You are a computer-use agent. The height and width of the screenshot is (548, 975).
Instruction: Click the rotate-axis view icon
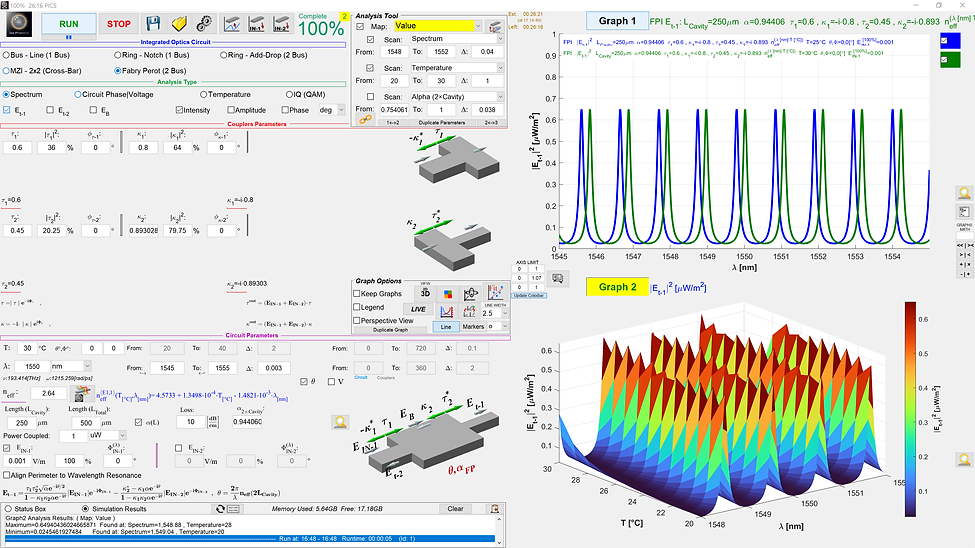(471, 293)
